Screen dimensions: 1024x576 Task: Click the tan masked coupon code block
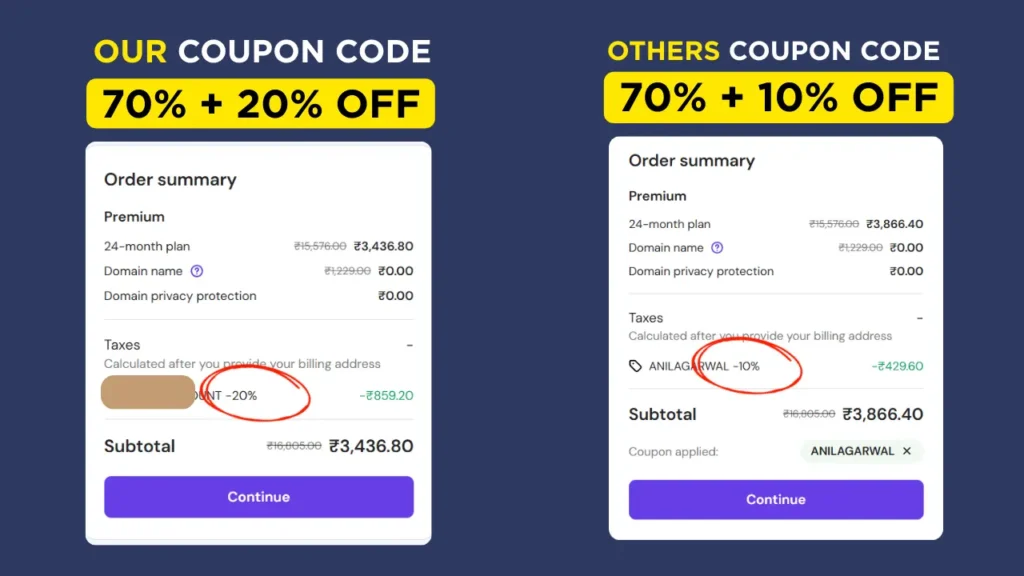point(148,392)
